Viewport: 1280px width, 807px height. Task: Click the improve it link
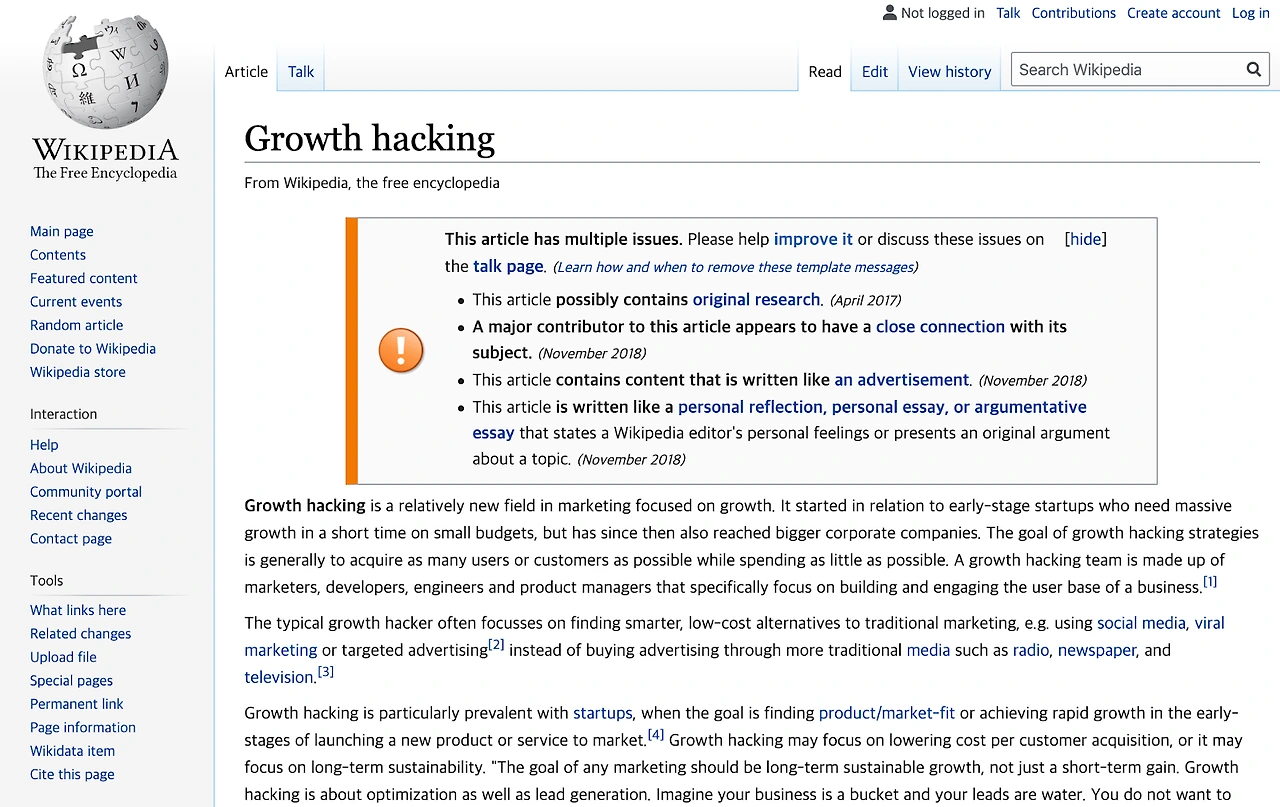pyautogui.click(x=813, y=239)
